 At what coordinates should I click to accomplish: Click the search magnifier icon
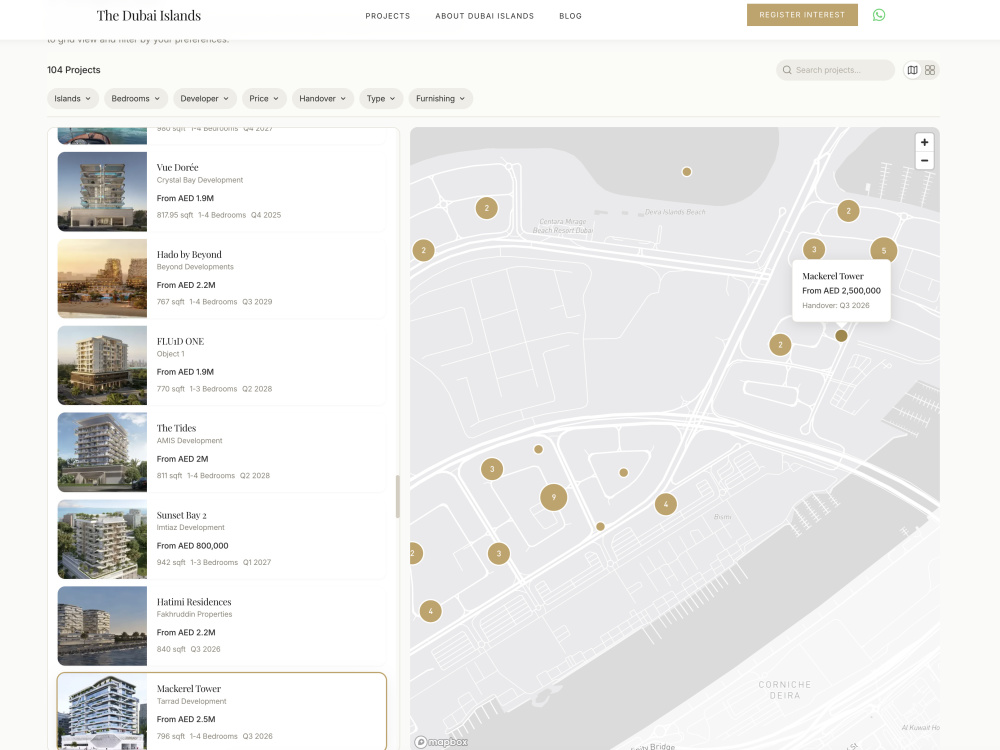[x=787, y=70]
